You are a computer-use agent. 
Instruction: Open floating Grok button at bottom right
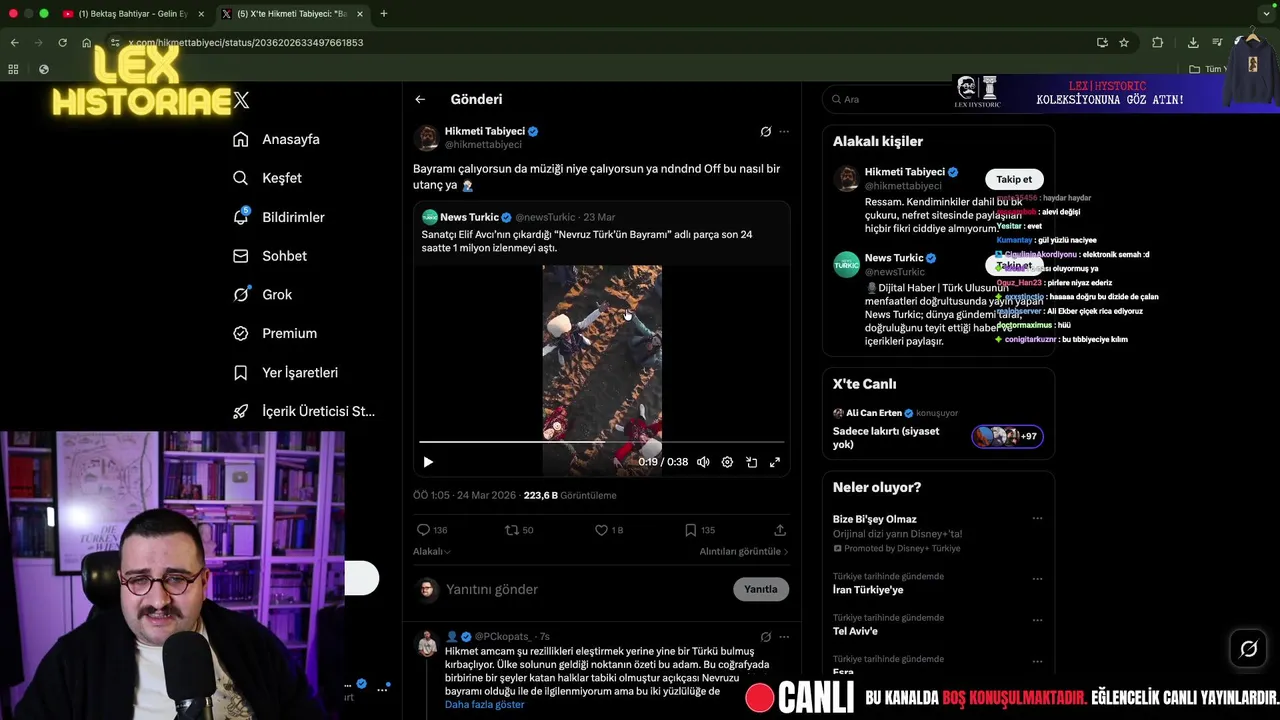click(1248, 649)
